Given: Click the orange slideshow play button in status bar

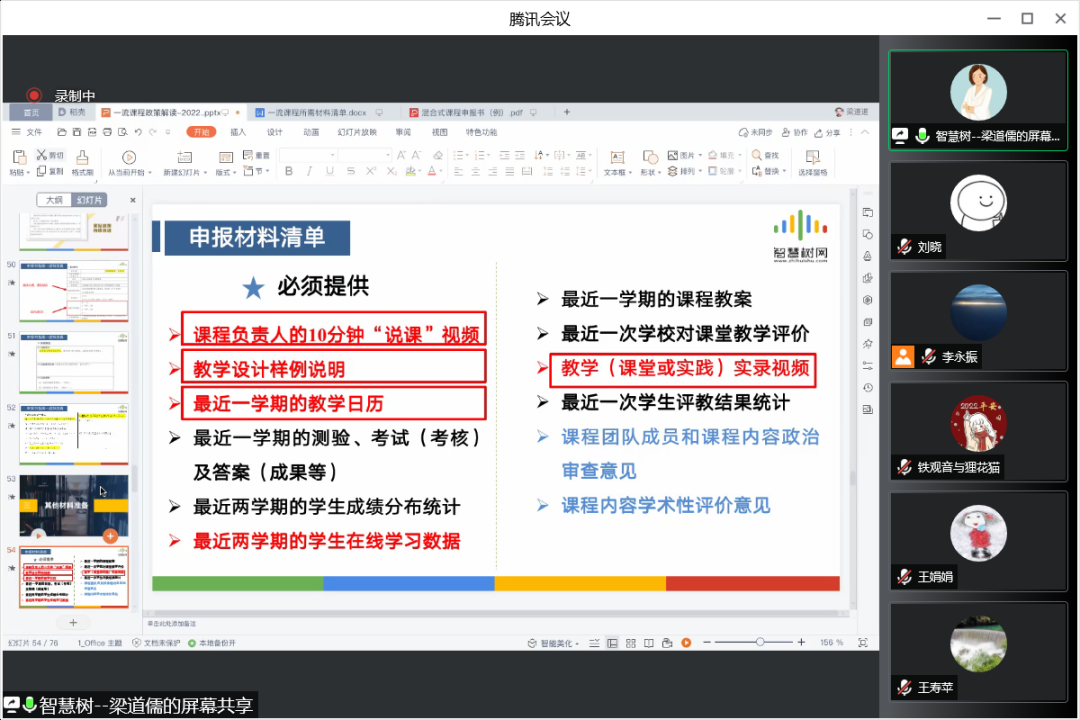Looking at the screenshot, I should pos(685,642).
